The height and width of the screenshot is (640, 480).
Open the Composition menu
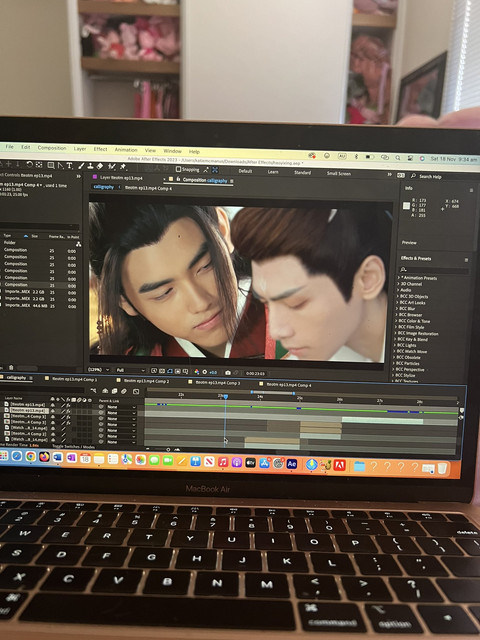click(x=52, y=148)
